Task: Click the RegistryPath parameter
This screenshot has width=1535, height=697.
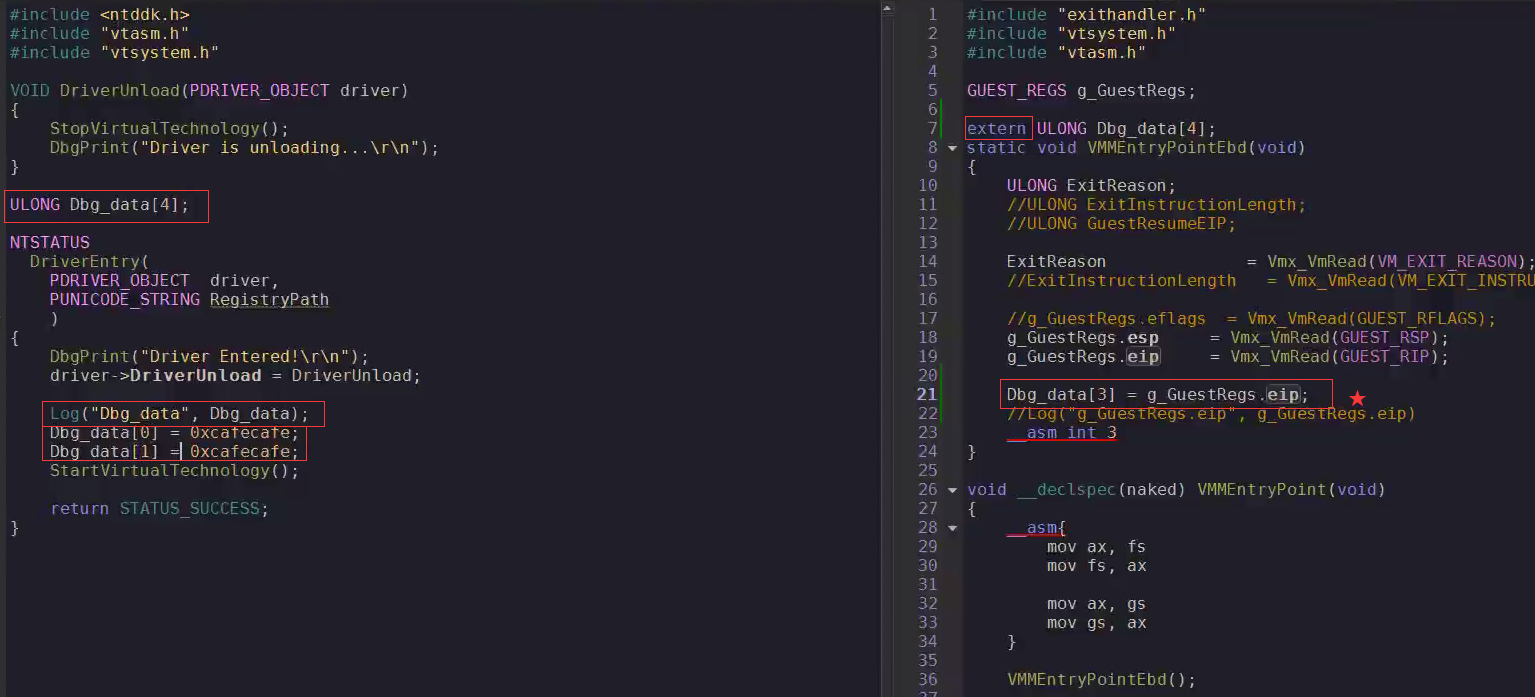Action: click(269, 299)
